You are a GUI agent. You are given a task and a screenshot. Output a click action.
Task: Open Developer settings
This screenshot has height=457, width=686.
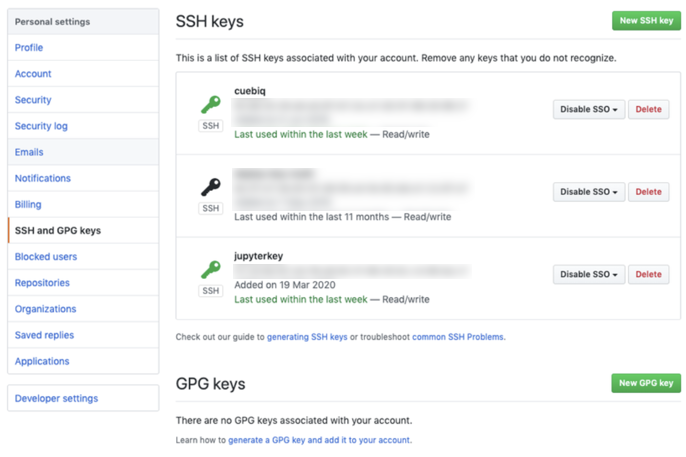(x=56, y=398)
